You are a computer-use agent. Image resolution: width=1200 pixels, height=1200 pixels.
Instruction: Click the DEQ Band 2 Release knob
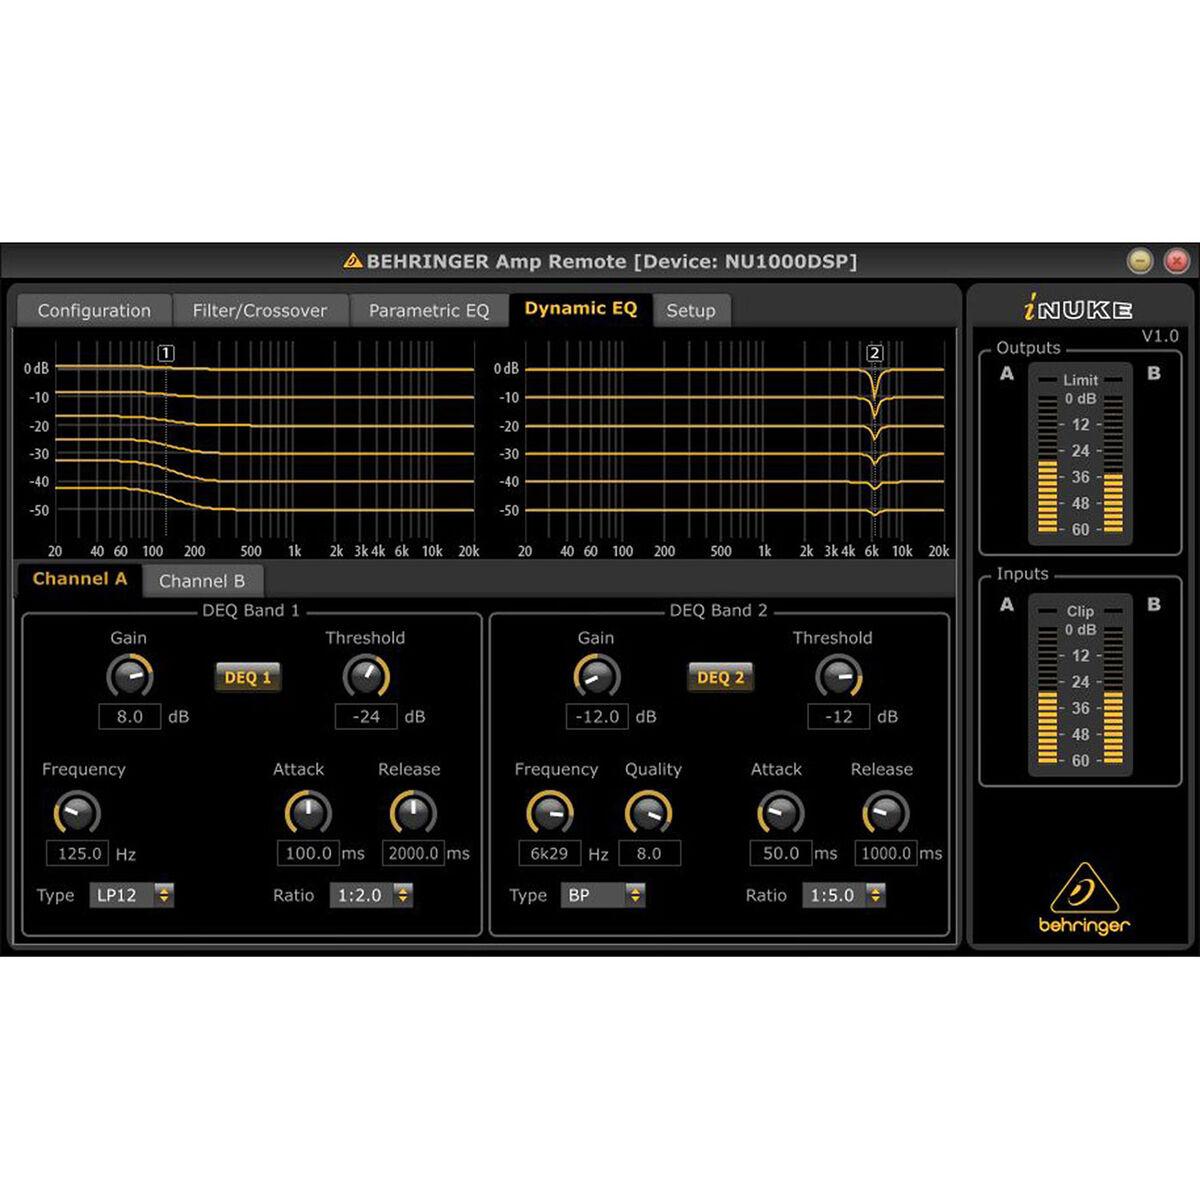click(x=886, y=812)
